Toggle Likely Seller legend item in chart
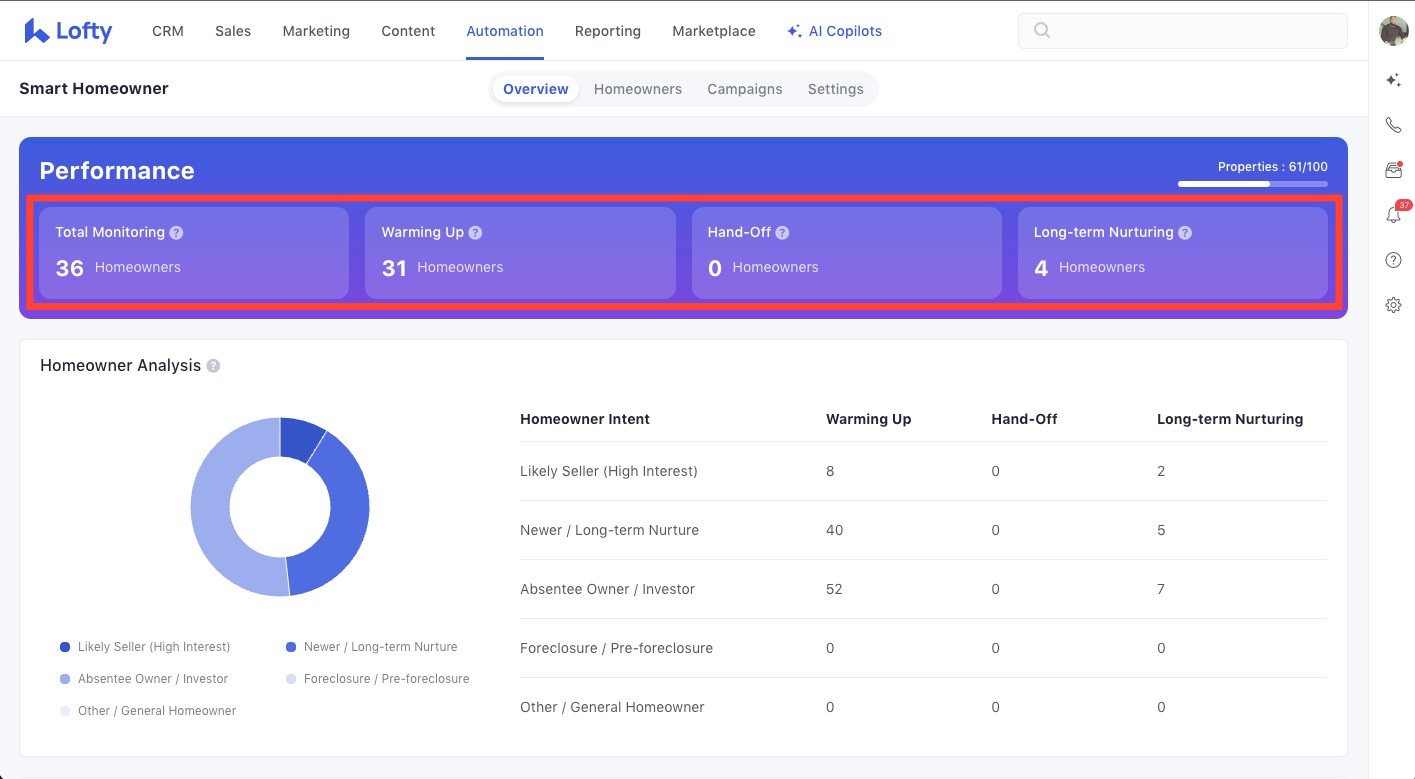Image resolution: width=1415 pixels, height=779 pixels. click(145, 647)
